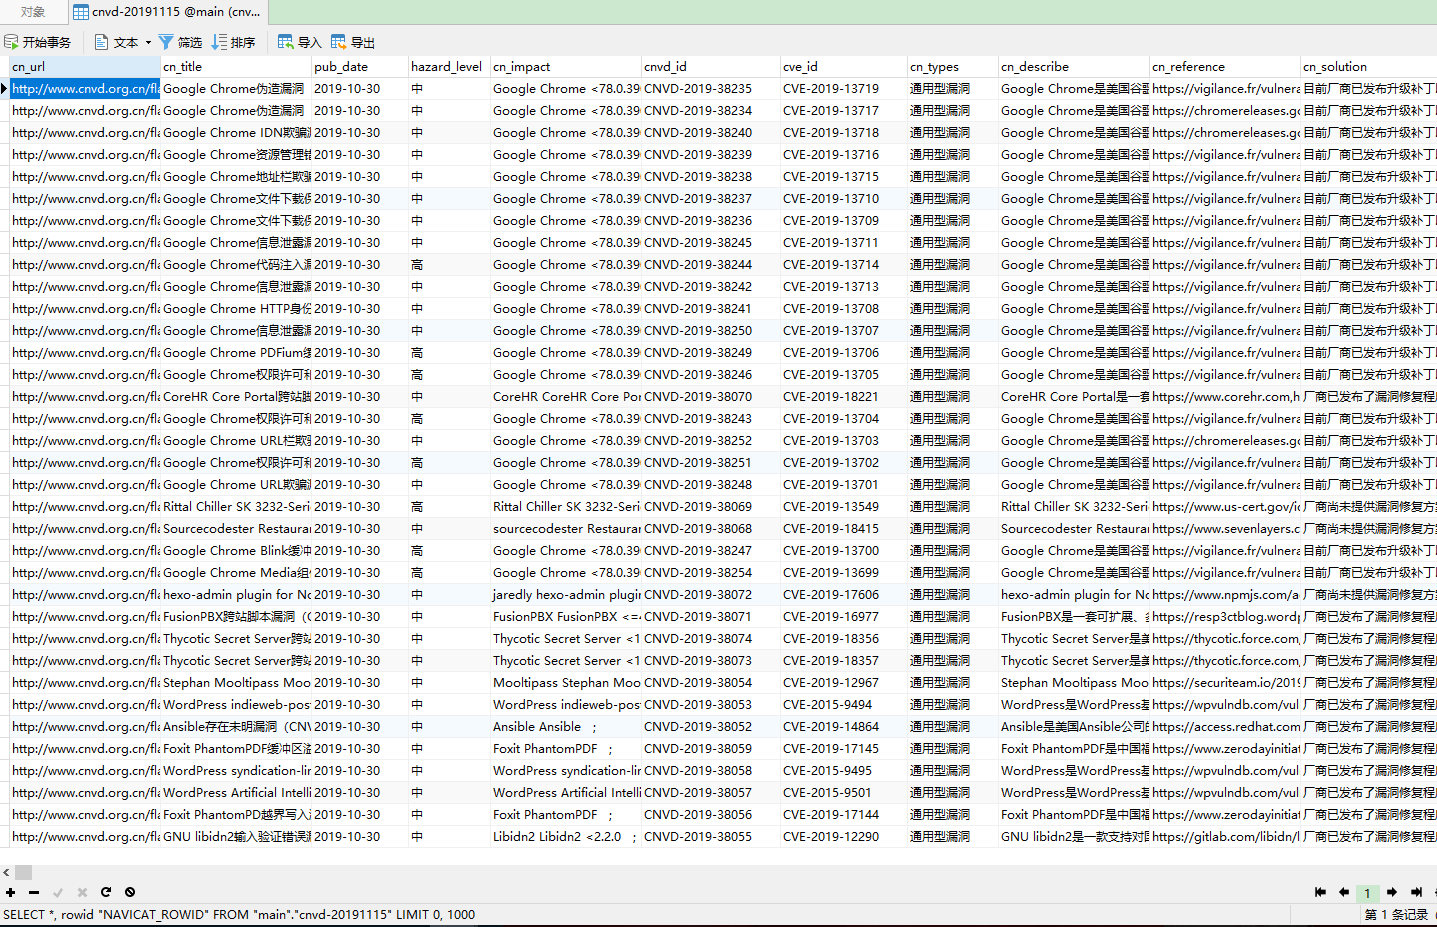The image size is (1437, 927).
Task: Click the hazard_level column header
Action: (x=449, y=67)
